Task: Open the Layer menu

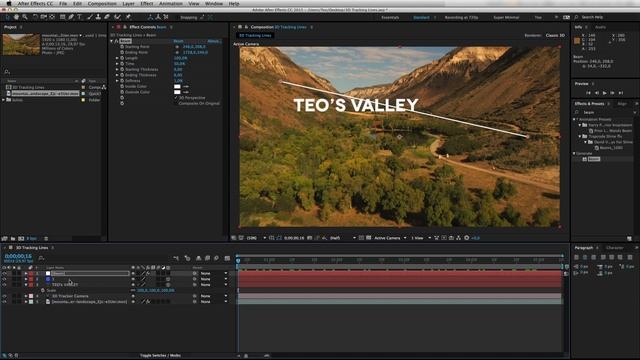Action: pyautogui.click(x=129, y=4)
